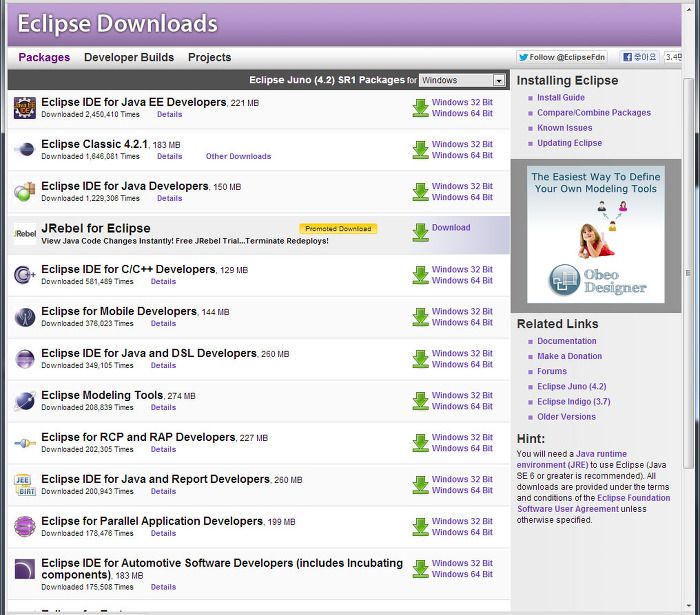Click Eclipse for Parallel Application Developers title

(x=152, y=521)
